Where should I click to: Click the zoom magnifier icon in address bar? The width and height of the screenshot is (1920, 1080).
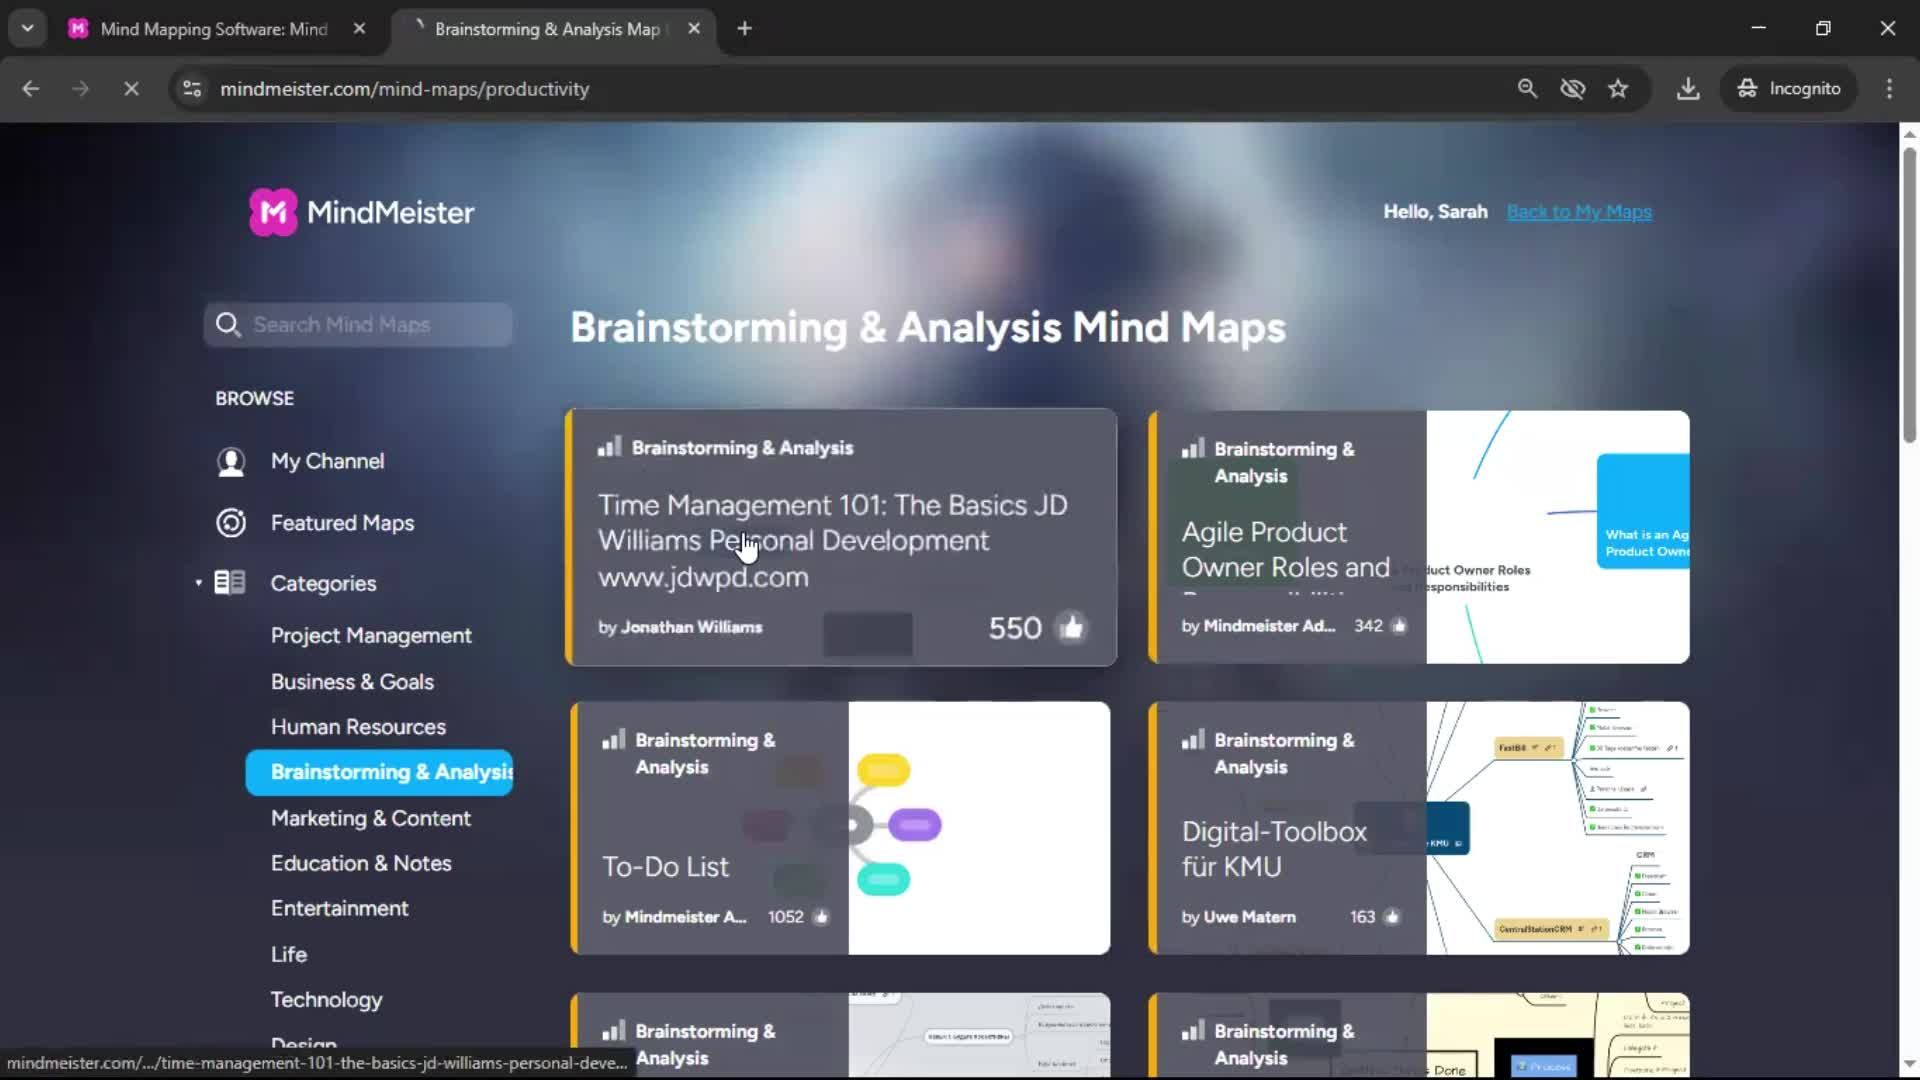(1527, 89)
